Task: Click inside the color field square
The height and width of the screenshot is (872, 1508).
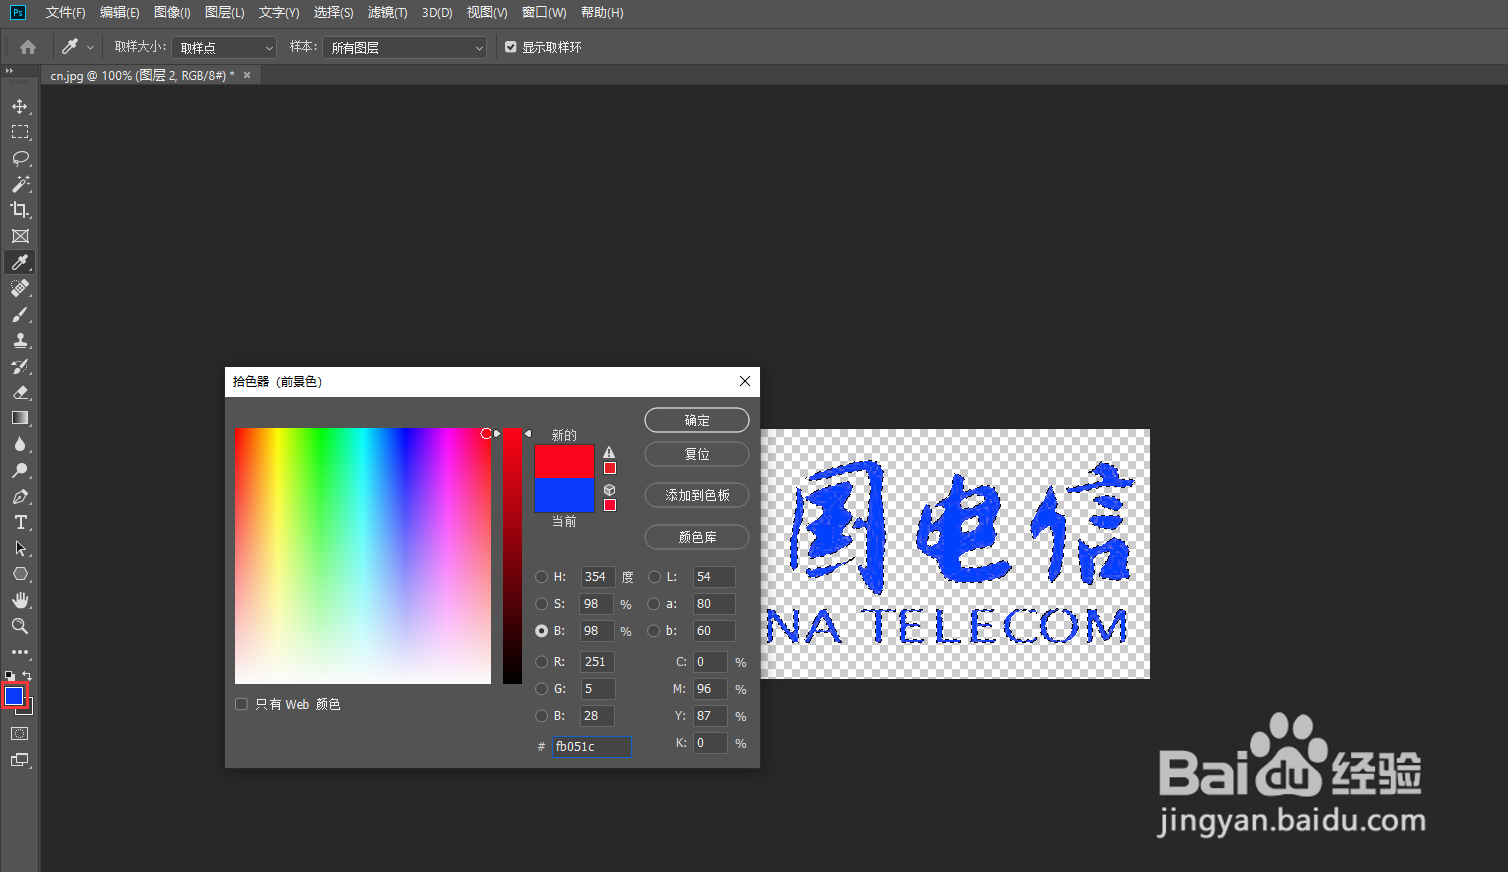Action: 363,556
